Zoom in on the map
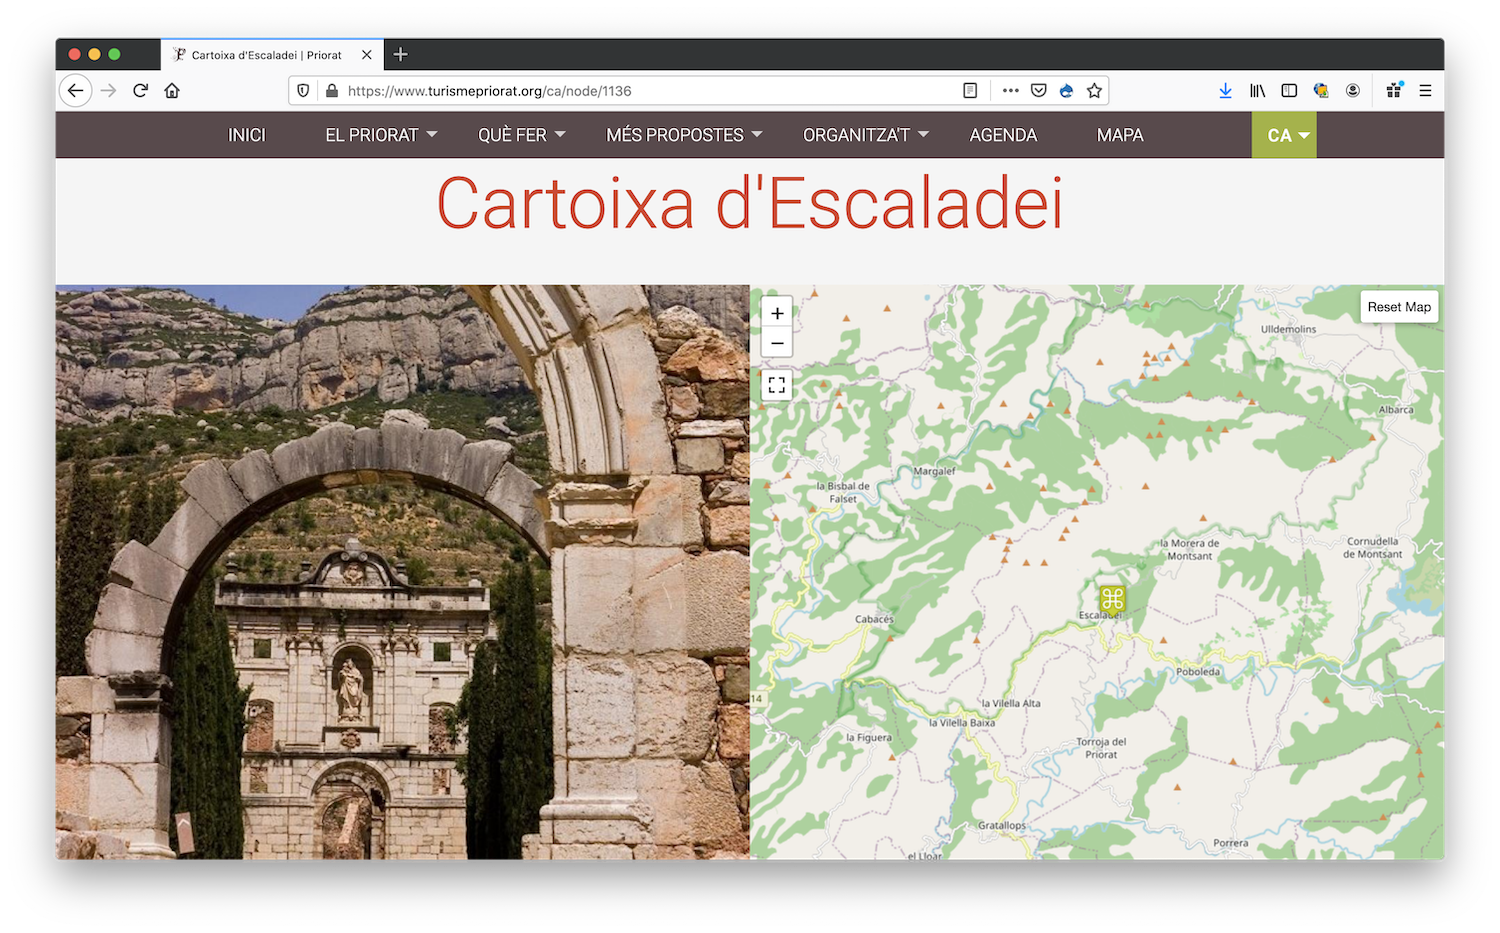 [777, 313]
